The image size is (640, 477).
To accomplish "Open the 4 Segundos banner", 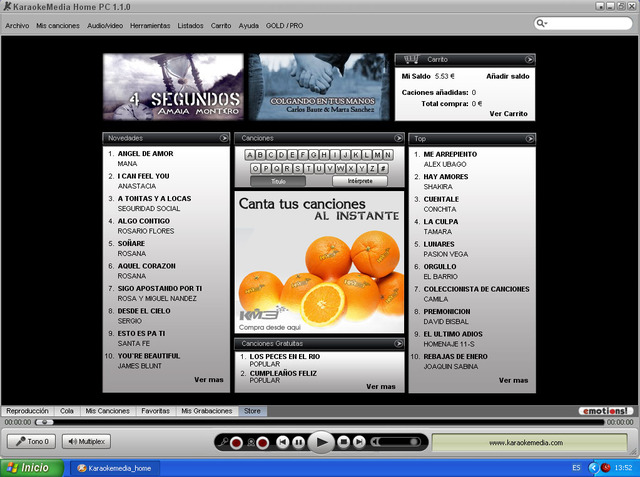I will click(173, 87).
